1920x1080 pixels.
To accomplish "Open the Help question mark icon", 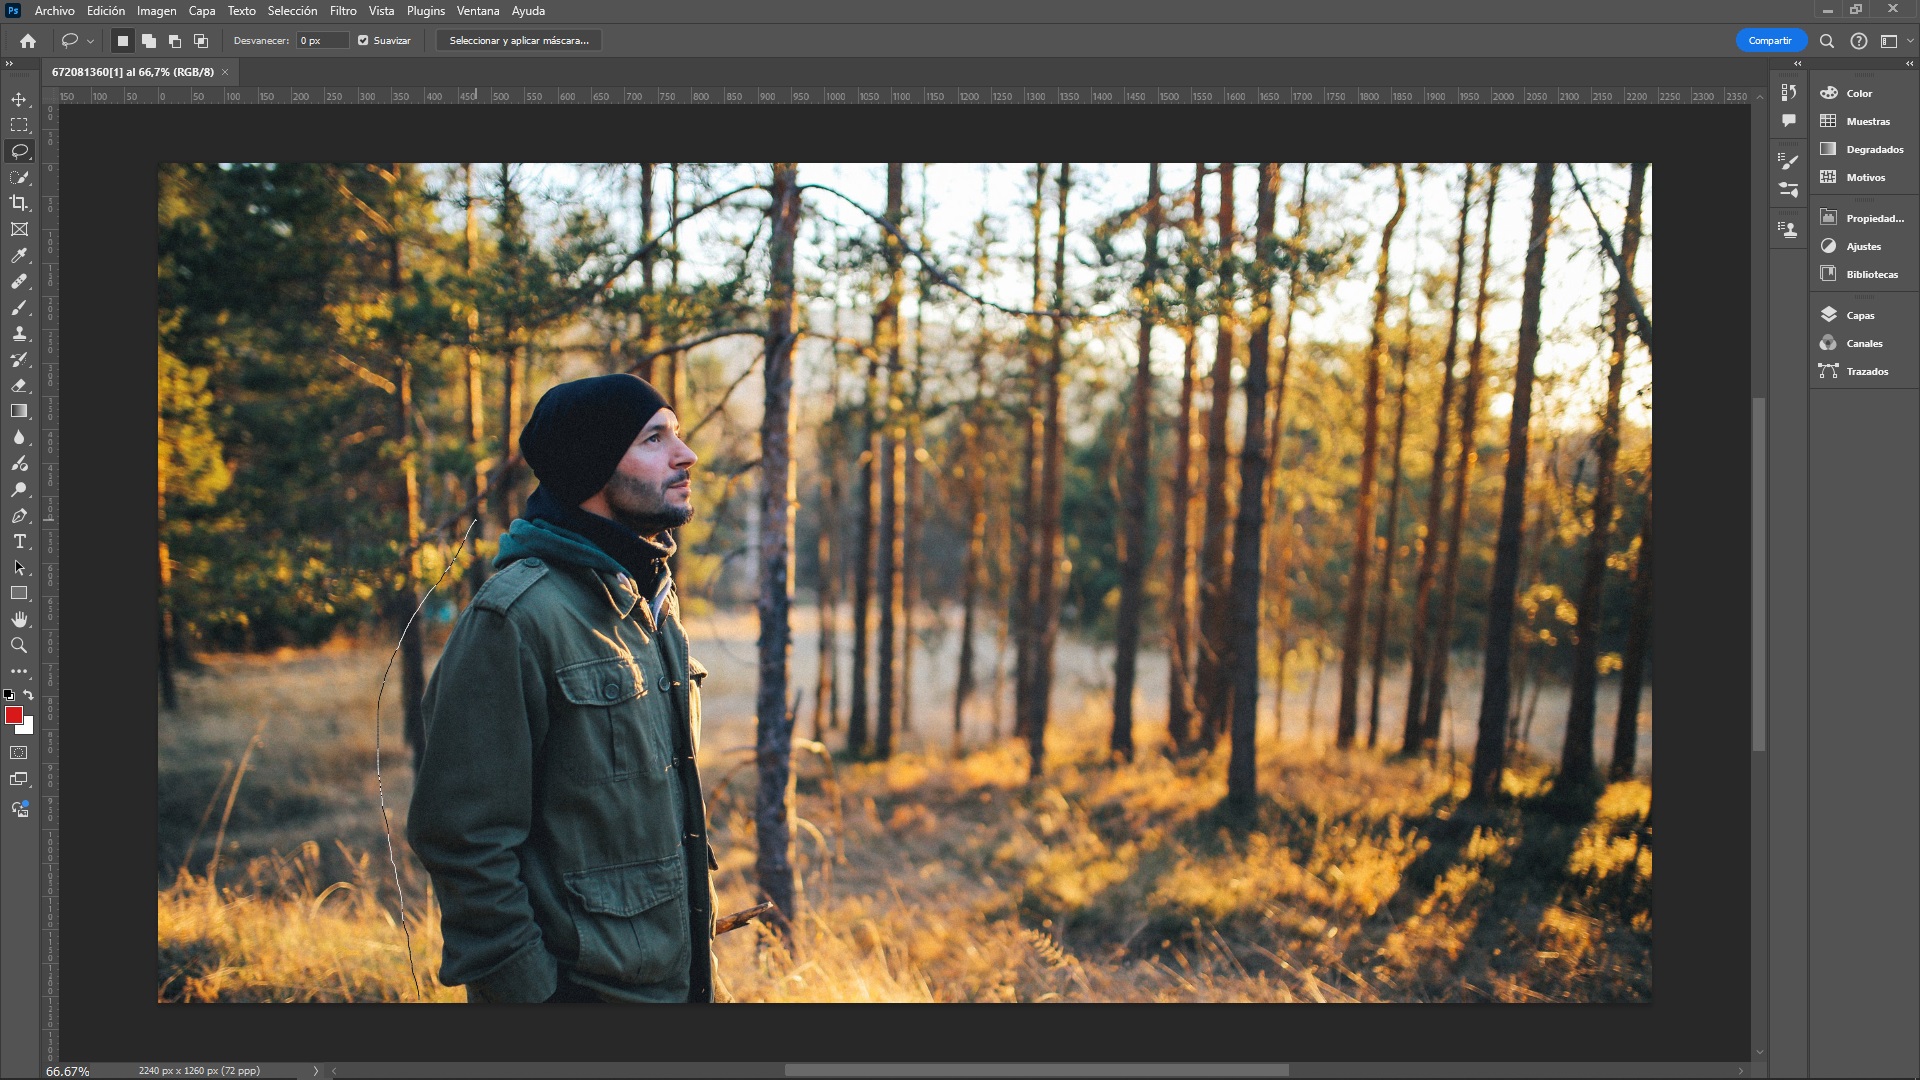I will [x=1858, y=41].
